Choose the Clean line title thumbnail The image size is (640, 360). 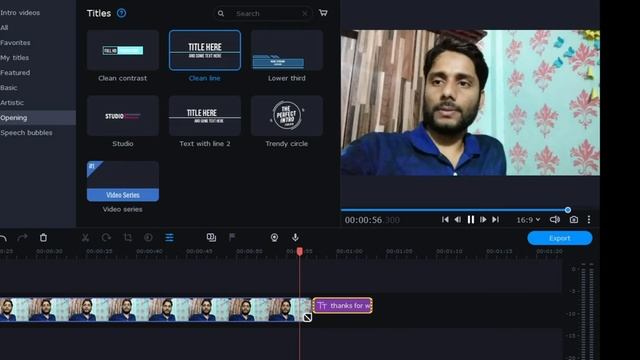click(x=204, y=50)
